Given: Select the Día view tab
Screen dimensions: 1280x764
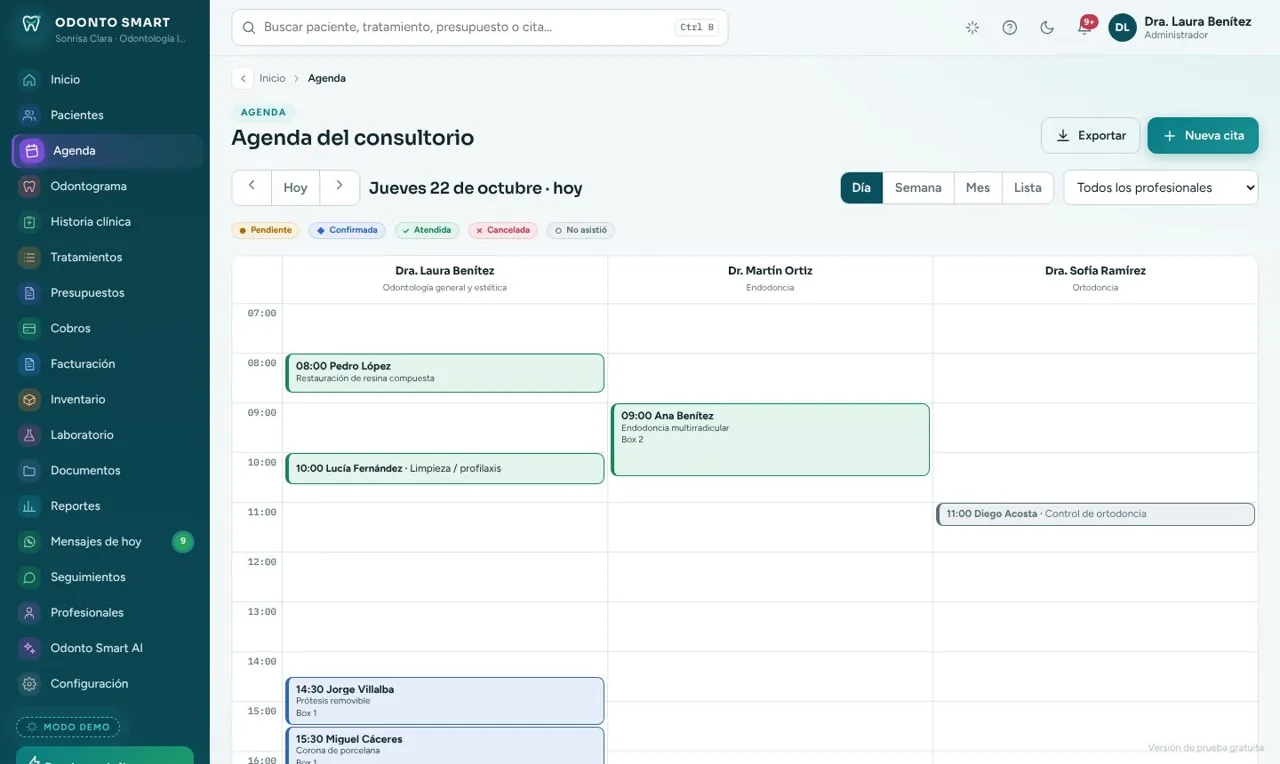Looking at the screenshot, I should pyautogui.click(x=861, y=188).
